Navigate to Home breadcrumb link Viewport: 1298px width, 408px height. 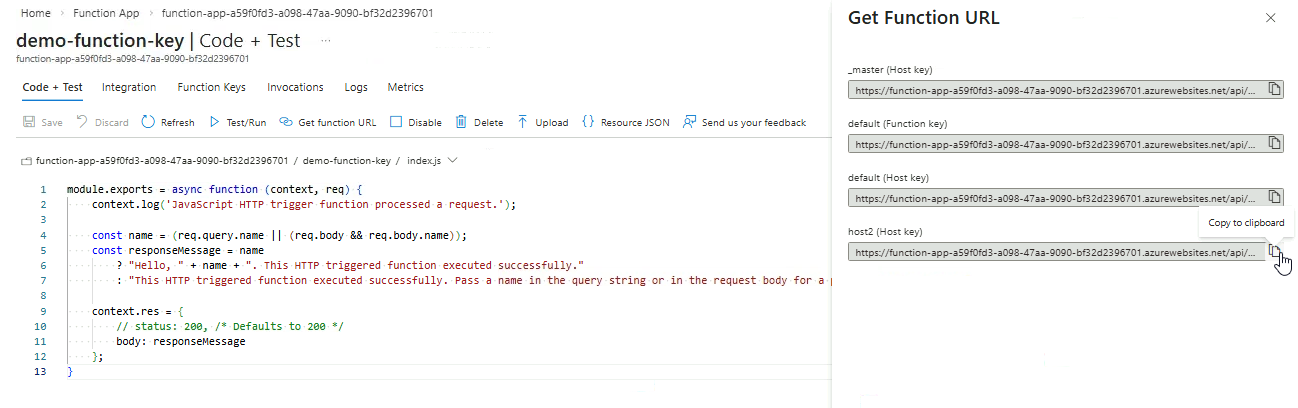click(35, 14)
